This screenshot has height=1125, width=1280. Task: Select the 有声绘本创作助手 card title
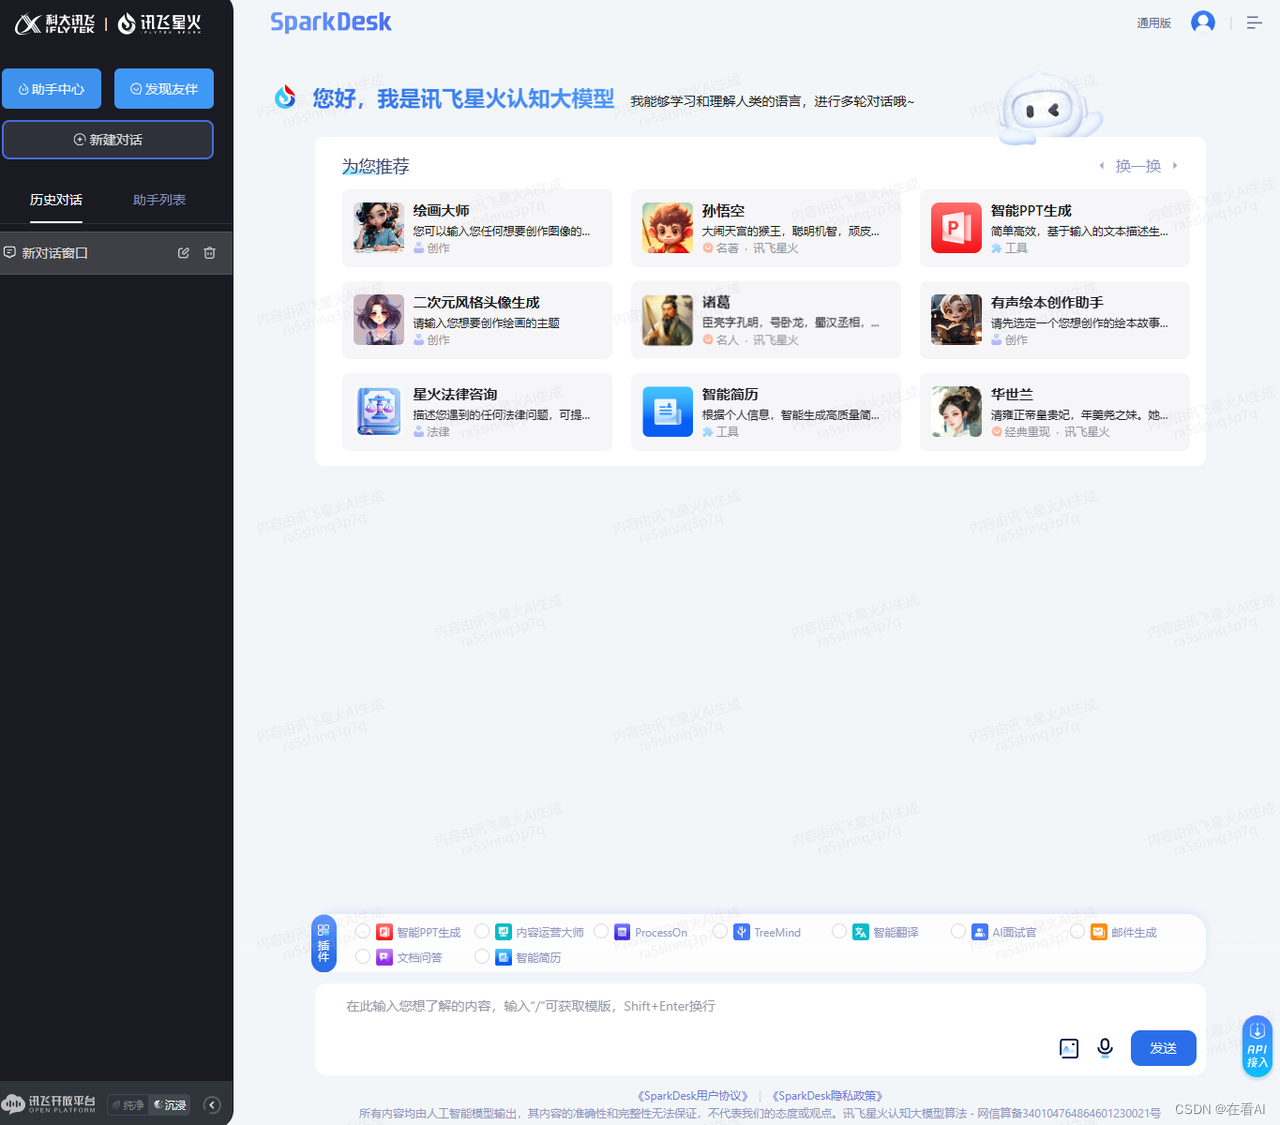coord(1047,303)
